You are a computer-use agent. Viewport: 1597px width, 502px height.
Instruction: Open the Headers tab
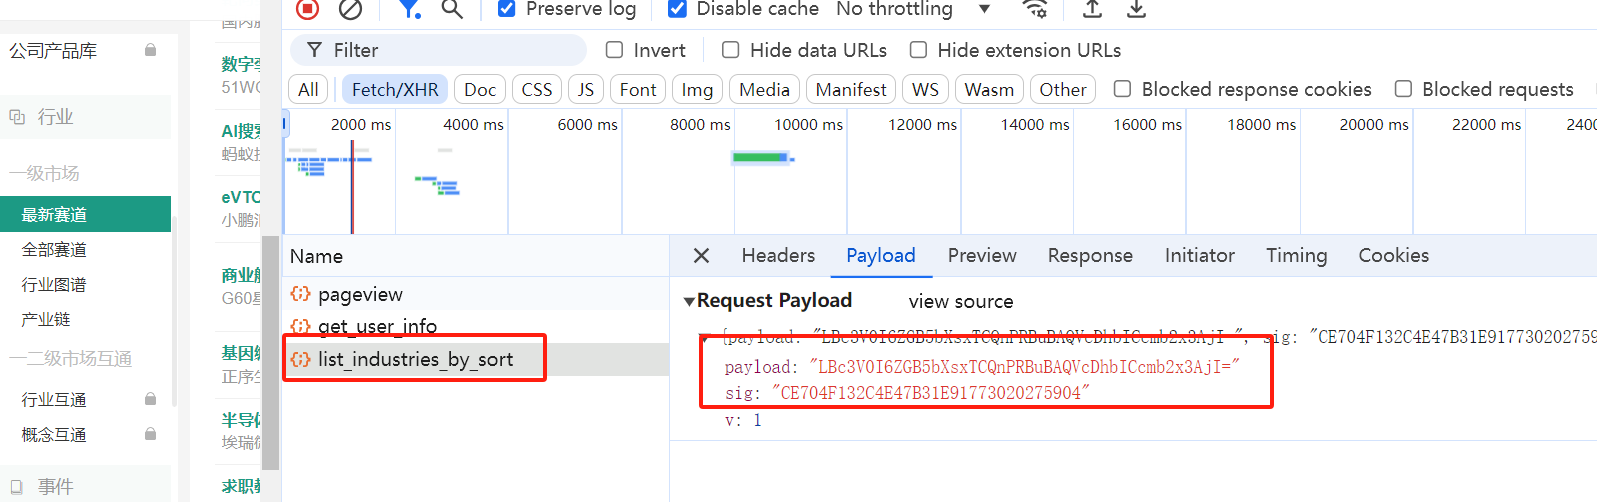point(778,256)
